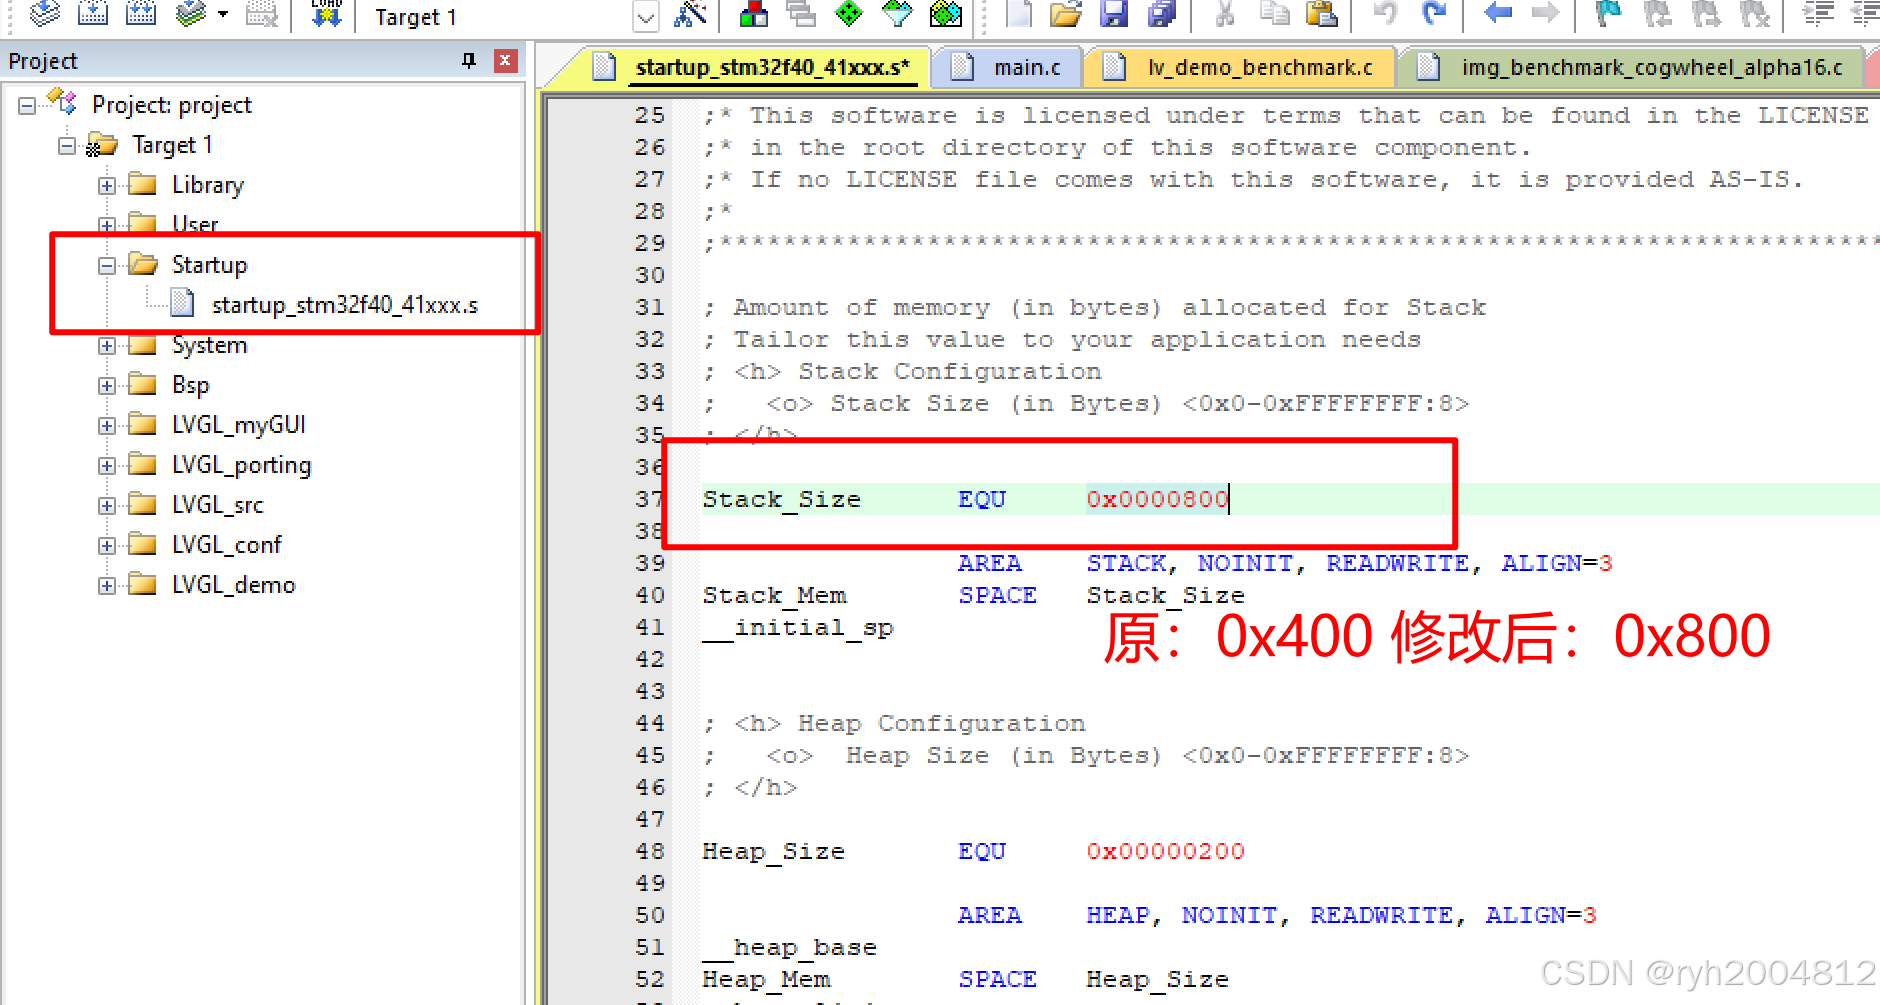Click the Save All icon
1880x1005 pixels.
click(1162, 15)
